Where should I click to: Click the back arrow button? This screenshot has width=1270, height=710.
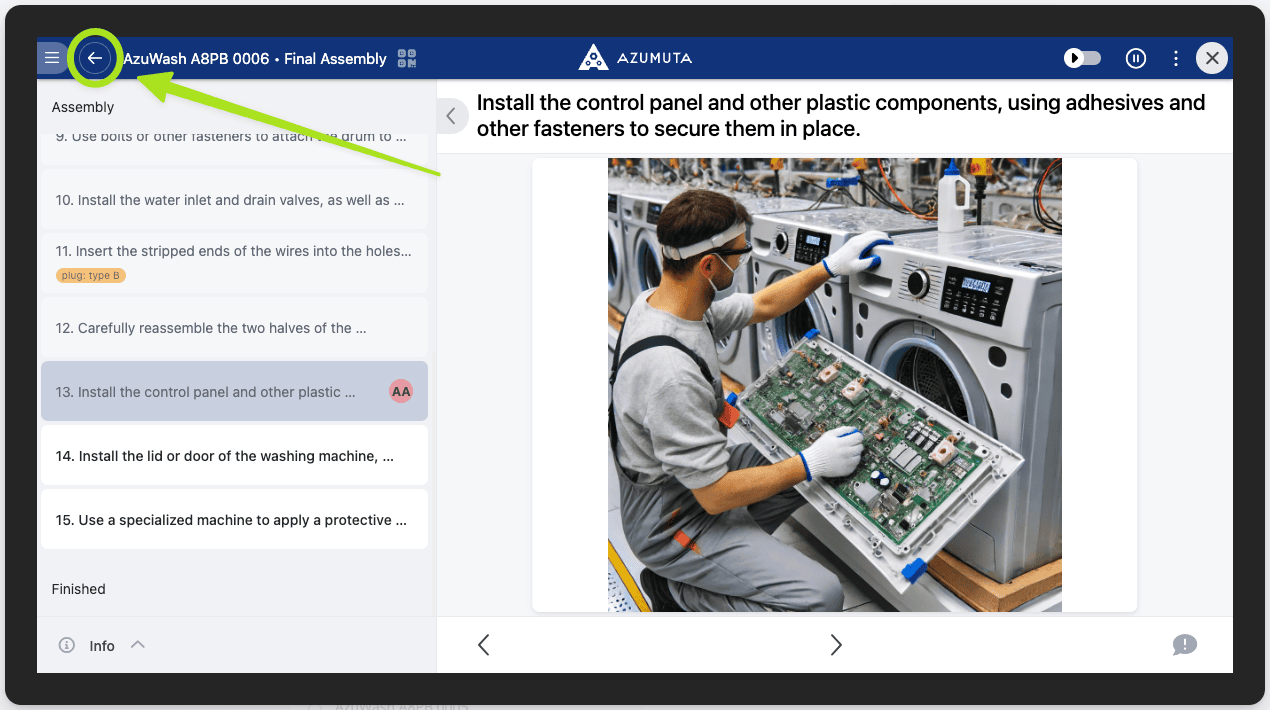95,58
